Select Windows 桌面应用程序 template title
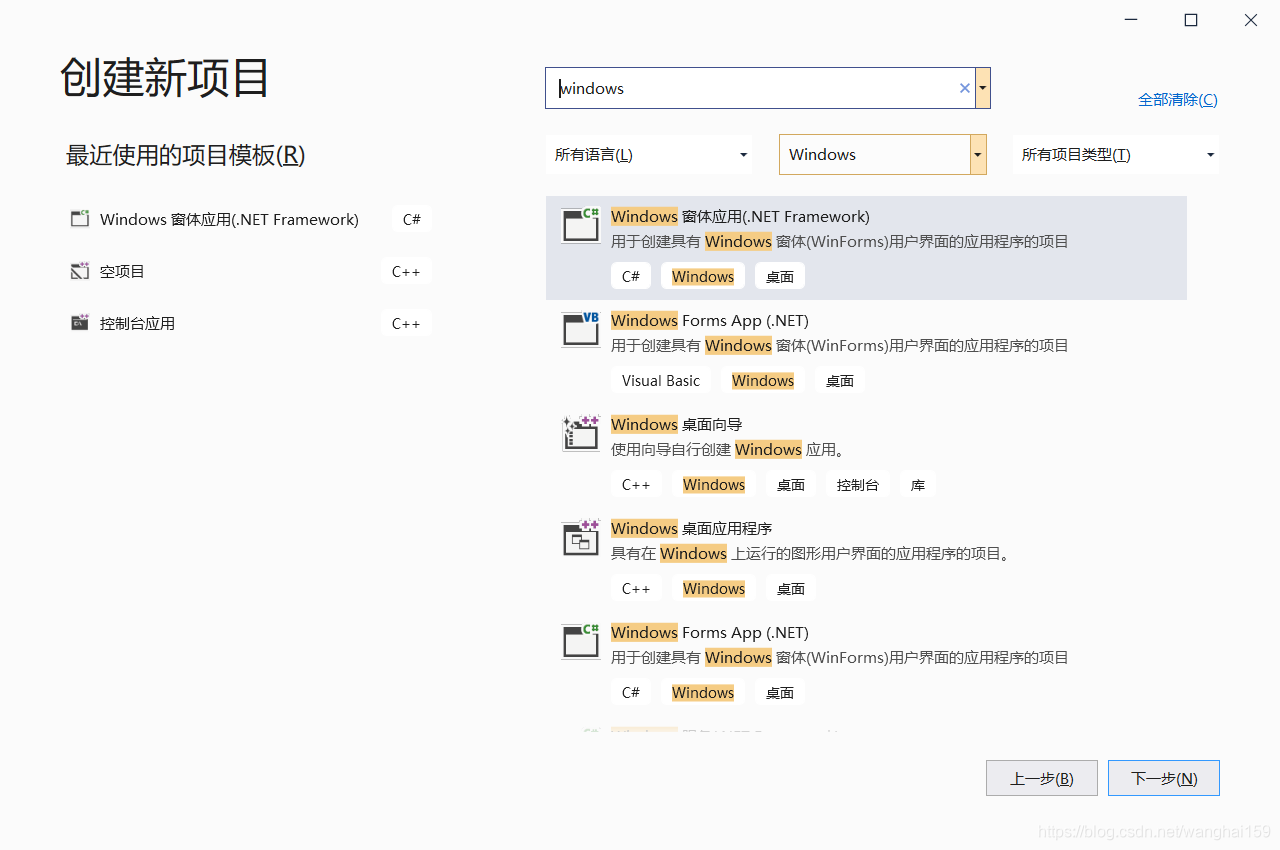Image resolution: width=1280 pixels, height=850 pixels. (692, 528)
